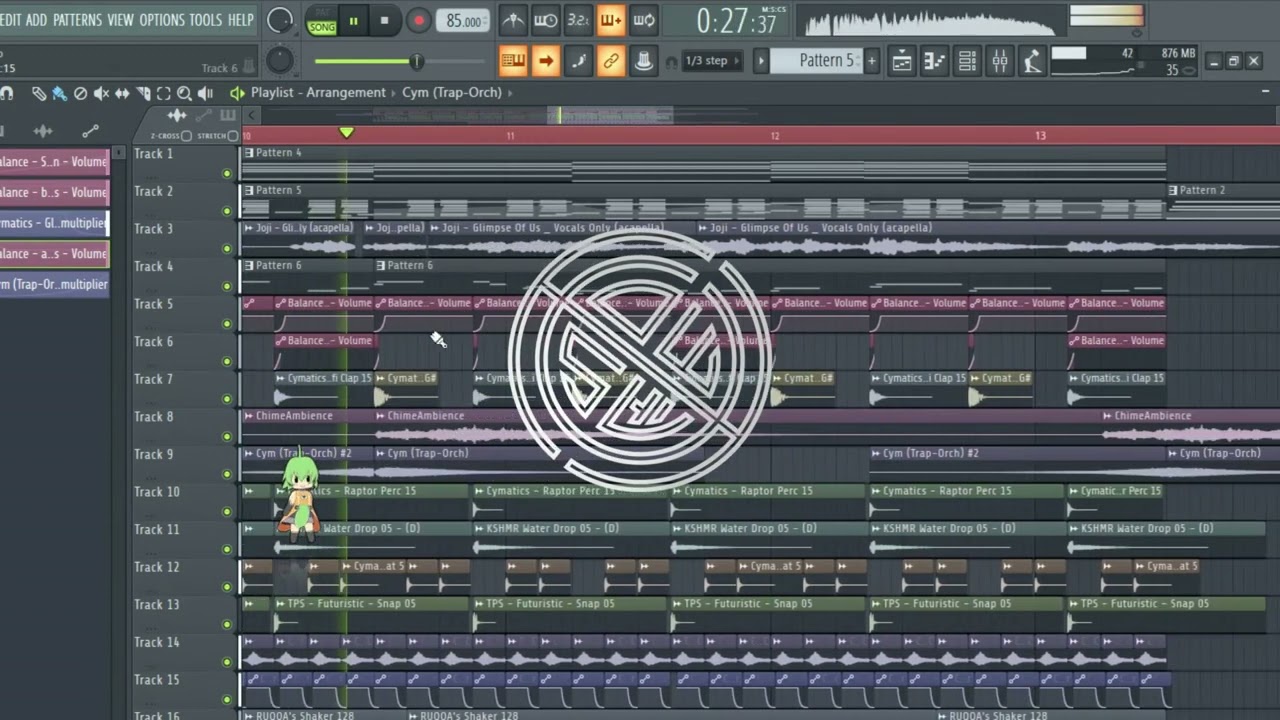This screenshot has height=720, width=1280.
Task: Select the Delete tool in playlist toolbar
Action: (x=80, y=93)
